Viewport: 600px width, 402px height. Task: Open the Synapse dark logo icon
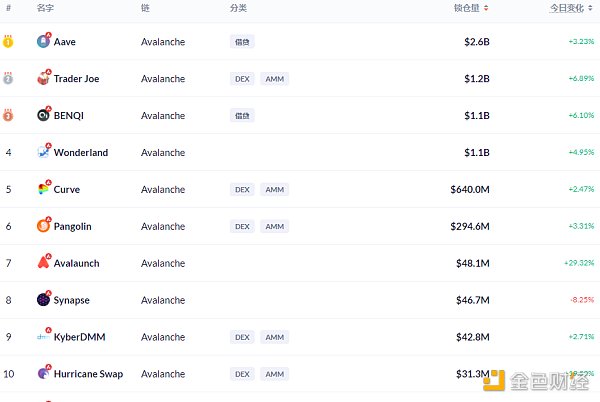pos(43,299)
